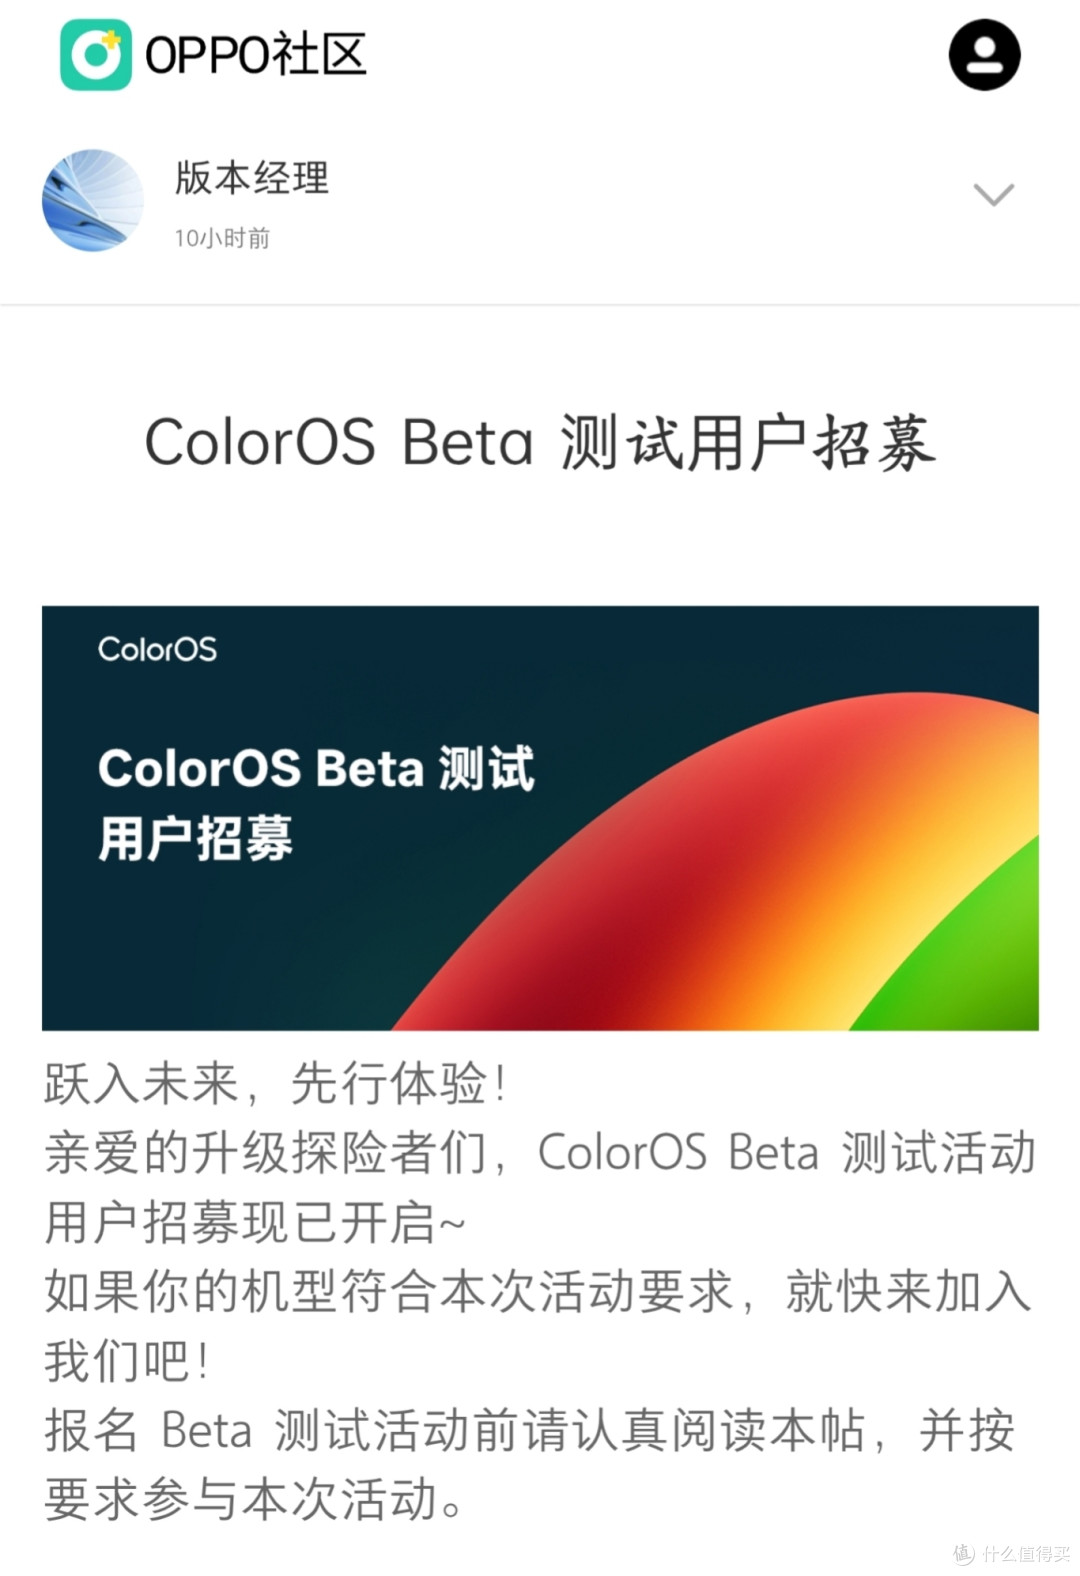The height and width of the screenshot is (1576, 1080).
Task: Toggle the author detail panel with the arrow
Action: (x=993, y=196)
